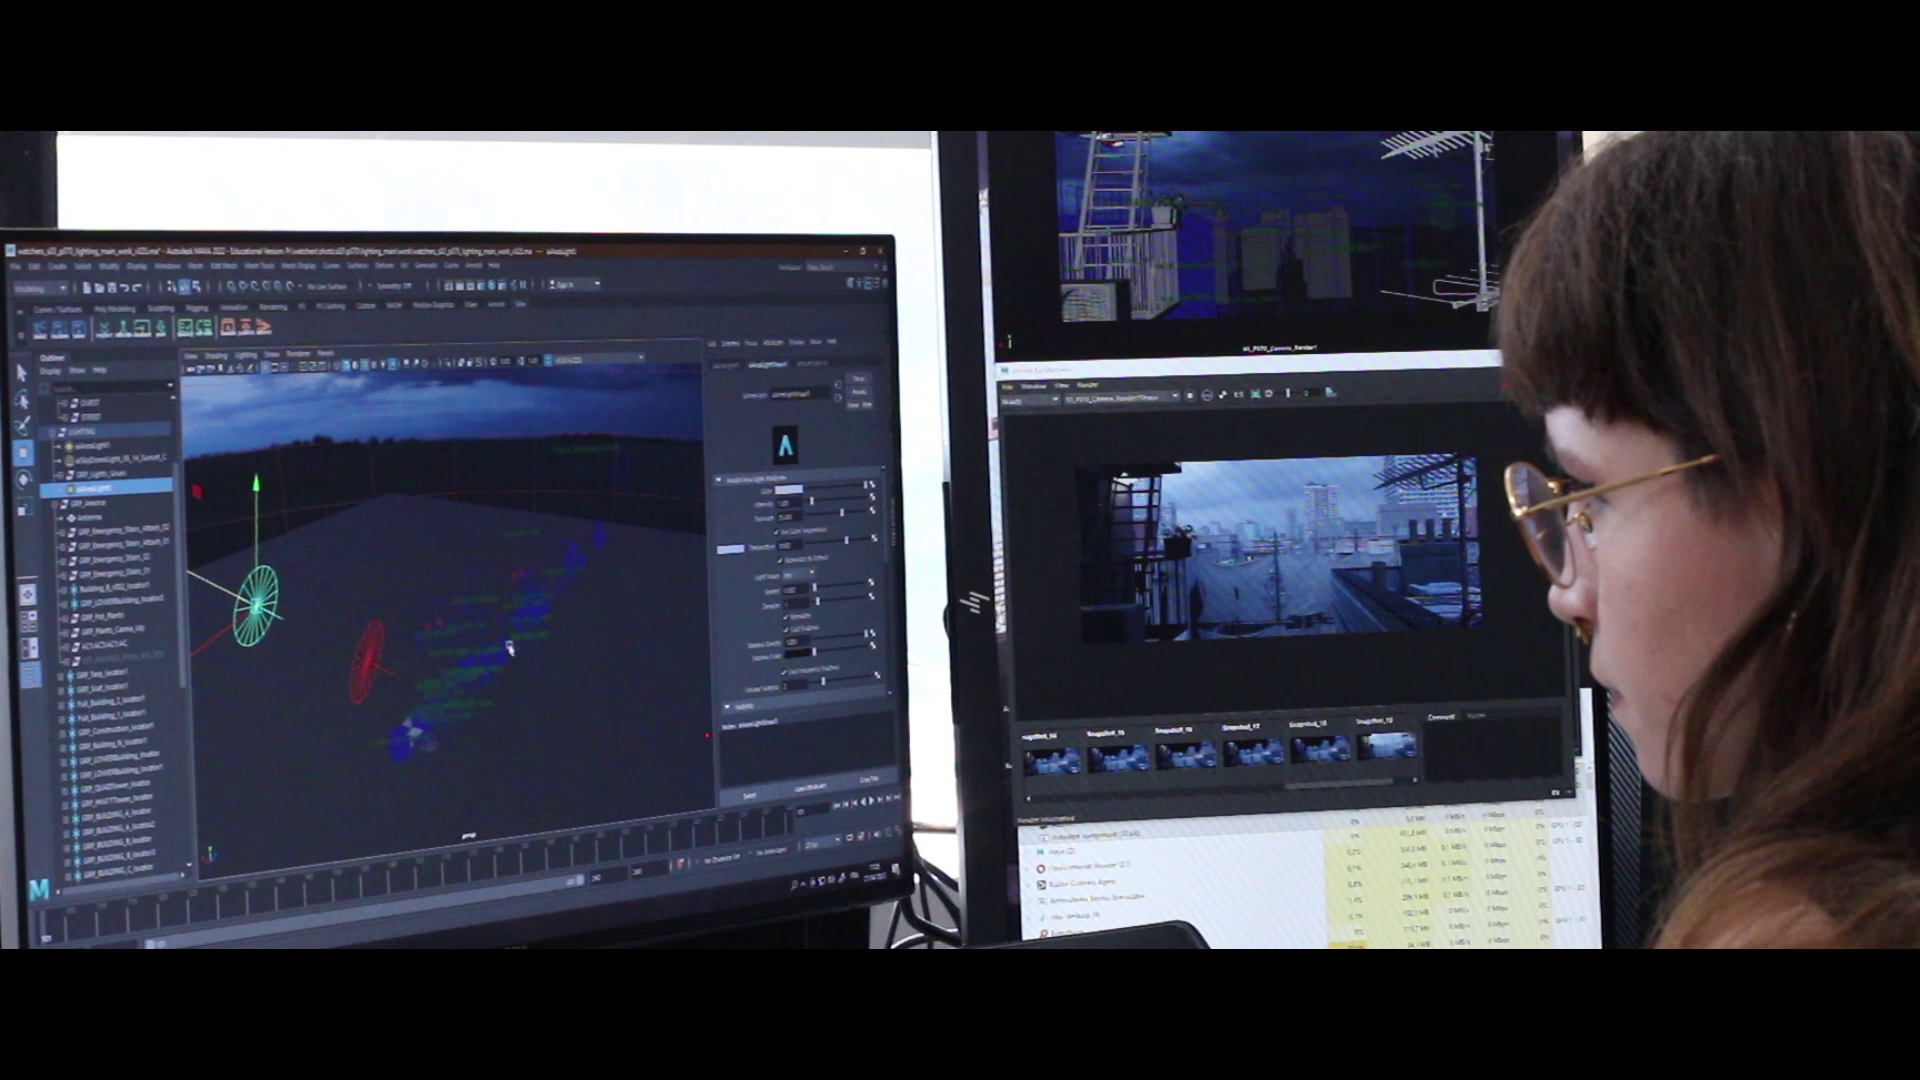Open the Modeling menu set dropdown

click(40, 288)
